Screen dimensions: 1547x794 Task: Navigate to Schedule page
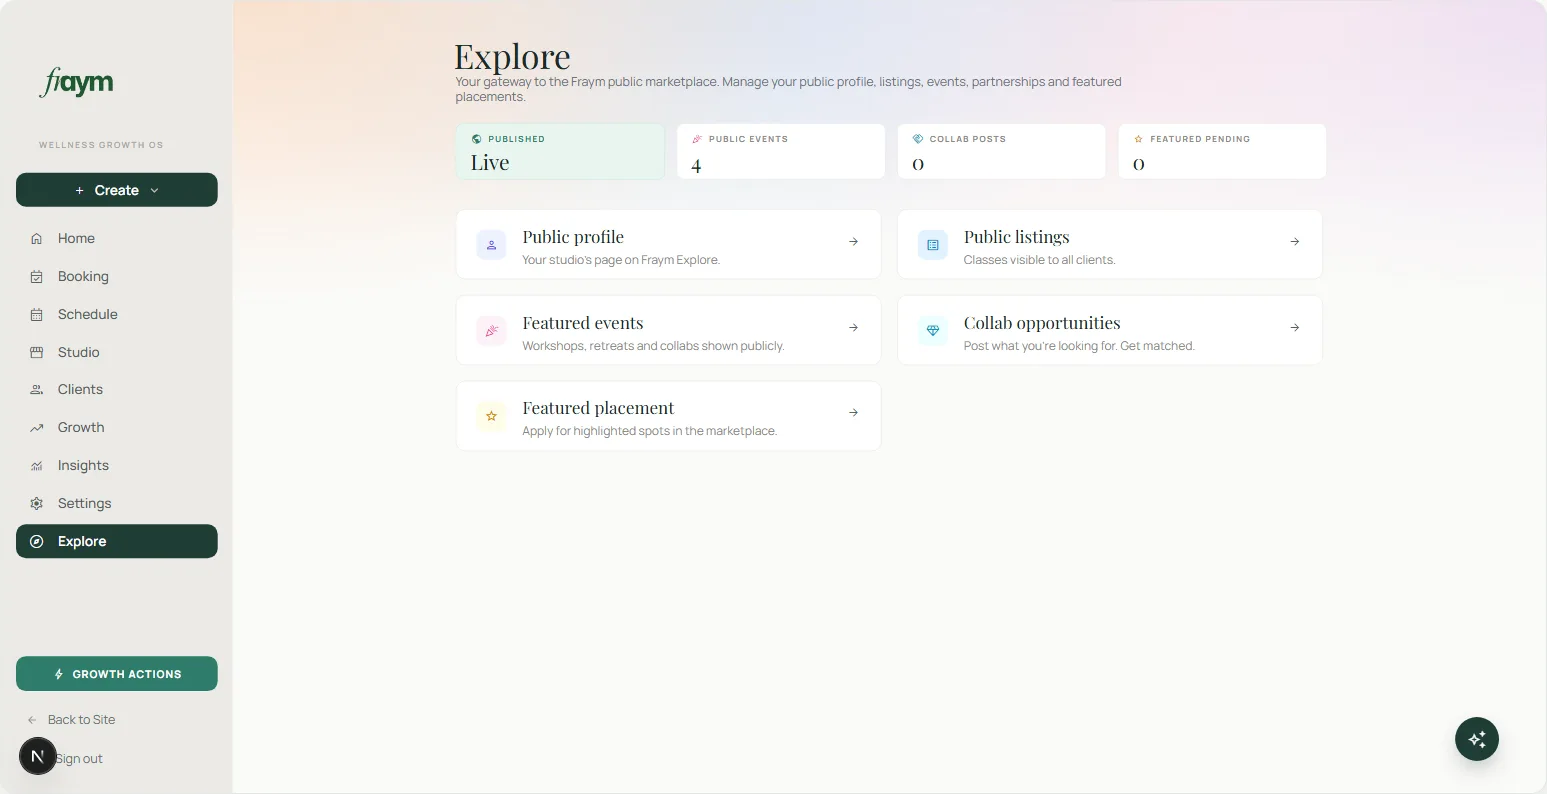(x=117, y=314)
